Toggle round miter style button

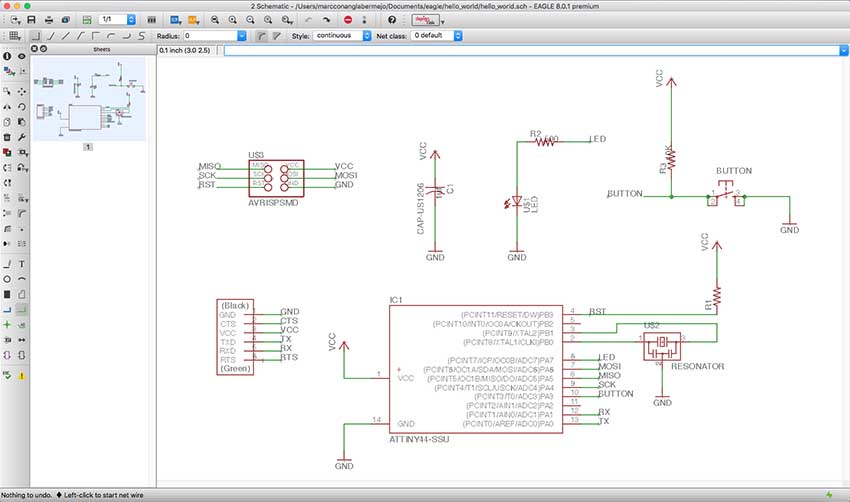click(x=261, y=36)
